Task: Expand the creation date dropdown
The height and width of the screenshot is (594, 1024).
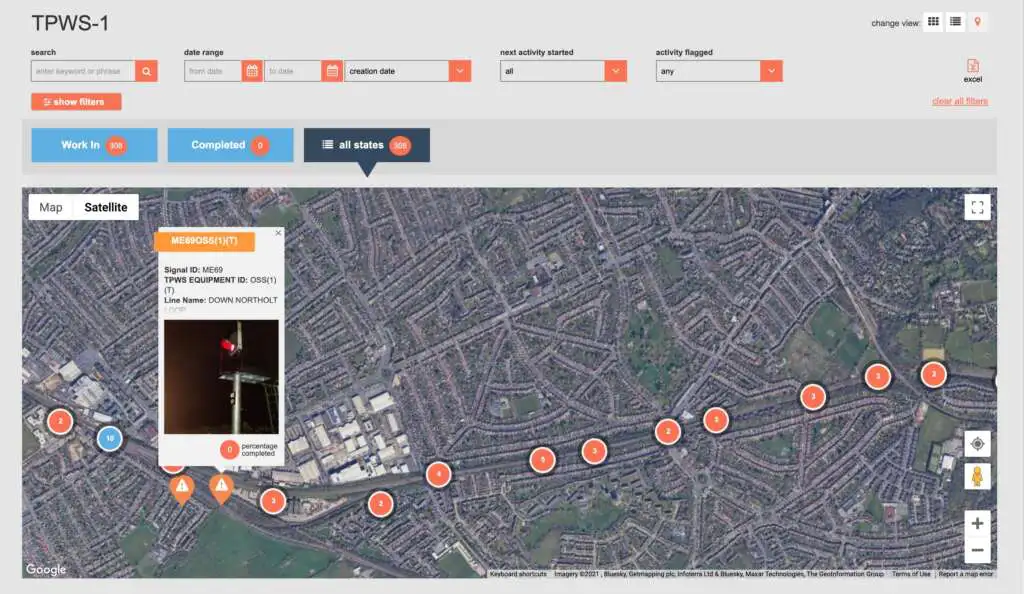Action: pyautogui.click(x=459, y=71)
